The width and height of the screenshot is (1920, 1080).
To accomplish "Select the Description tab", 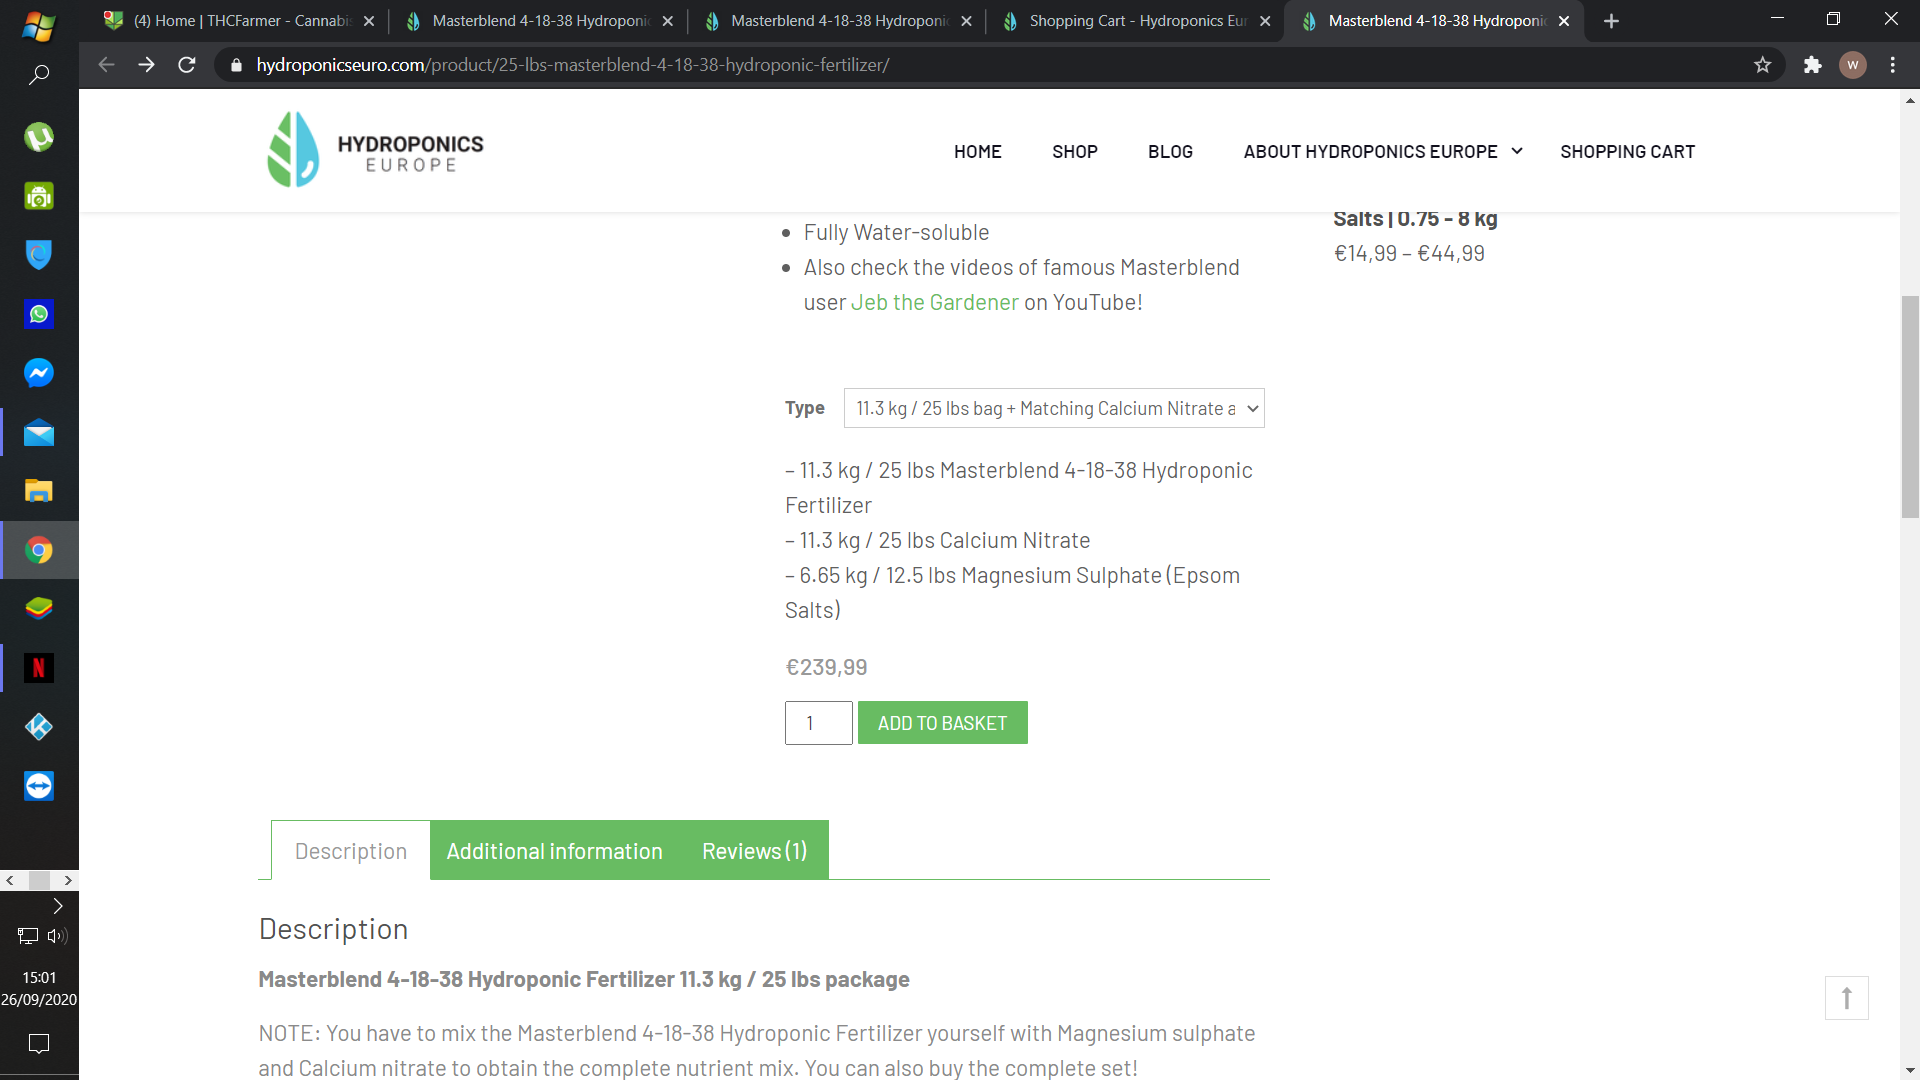I will [351, 851].
